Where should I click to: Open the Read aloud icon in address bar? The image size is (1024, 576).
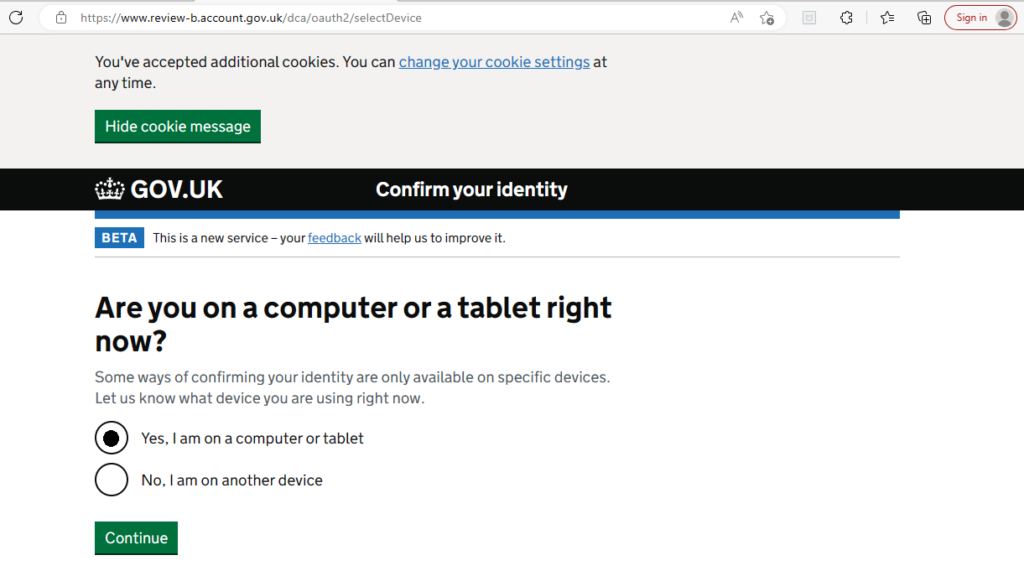coord(736,18)
